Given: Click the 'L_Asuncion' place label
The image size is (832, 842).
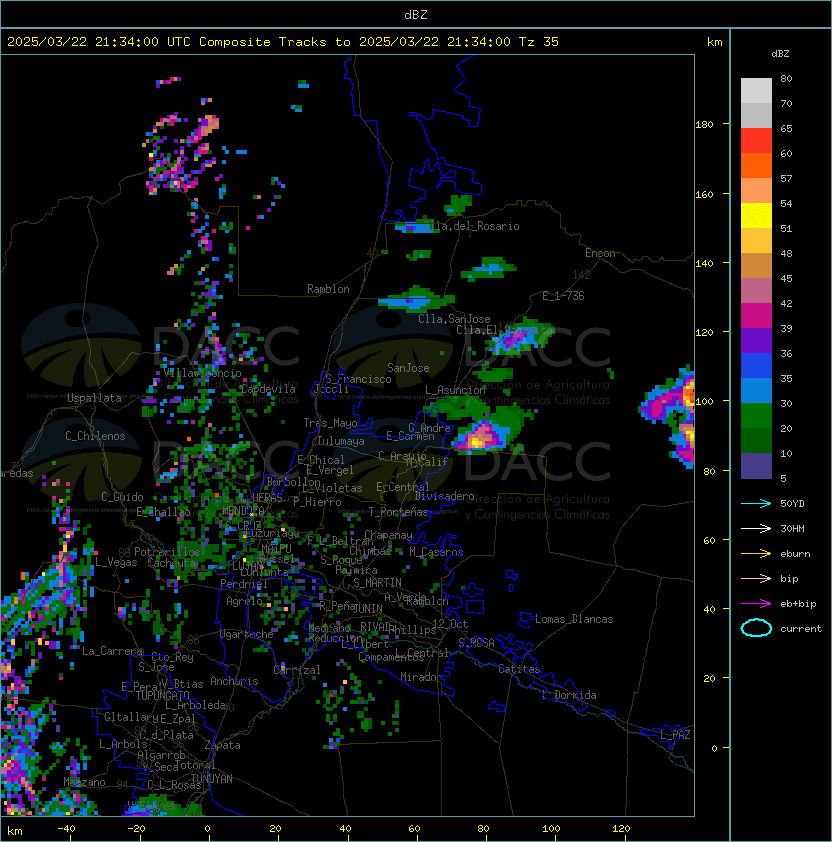Looking at the screenshot, I should (x=455, y=390).
